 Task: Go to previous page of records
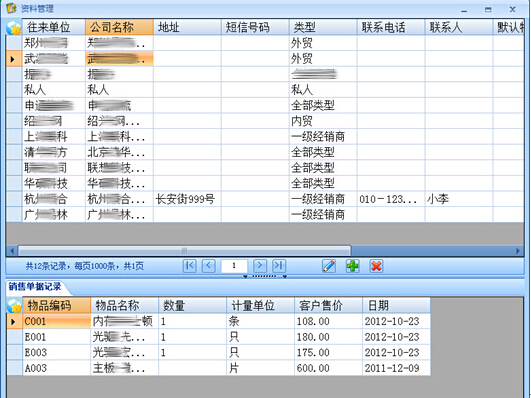click(x=209, y=266)
